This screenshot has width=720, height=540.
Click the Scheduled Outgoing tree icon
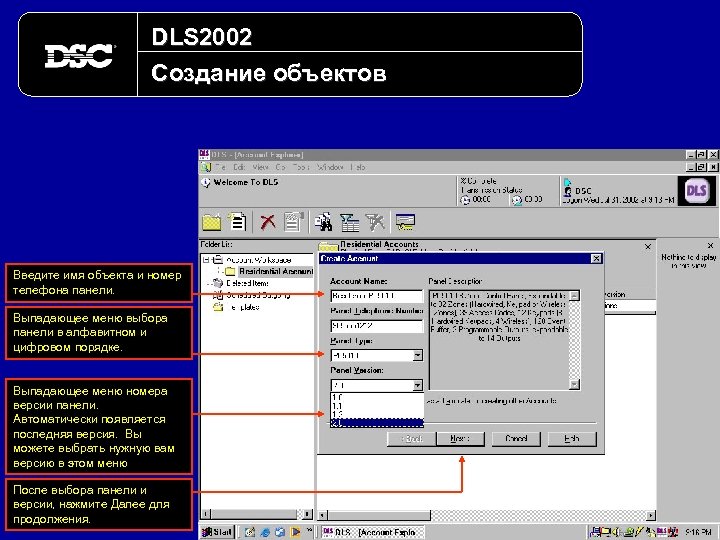tap(218, 295)
